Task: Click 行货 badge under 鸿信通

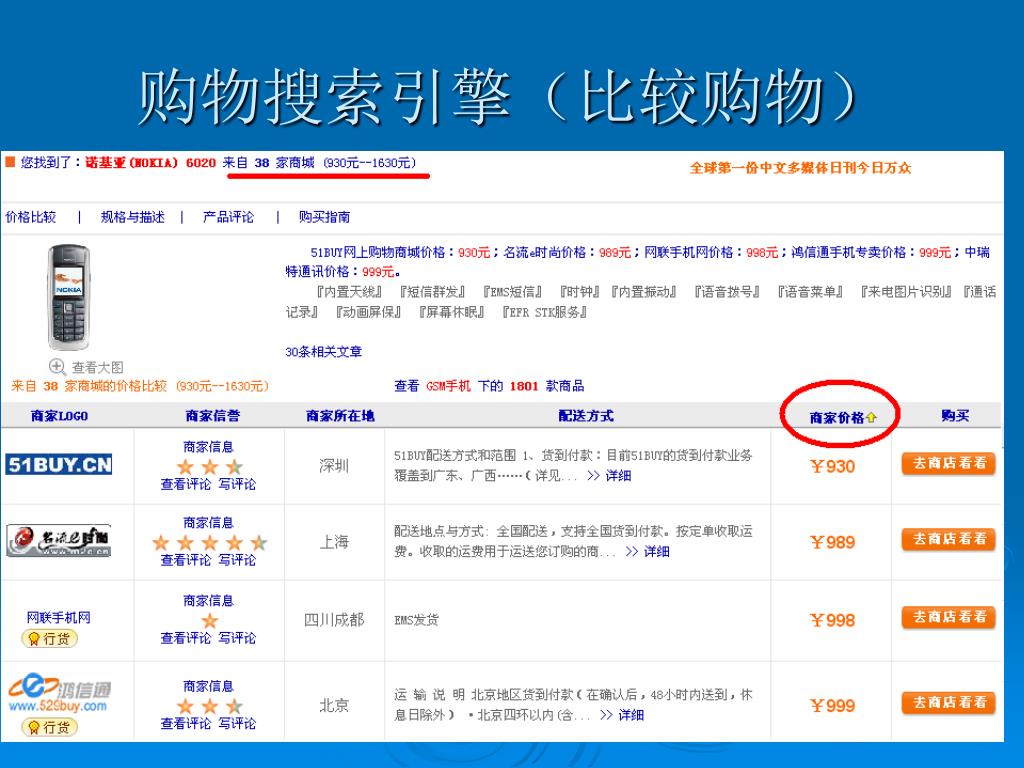Action: [x=50, y=726]
